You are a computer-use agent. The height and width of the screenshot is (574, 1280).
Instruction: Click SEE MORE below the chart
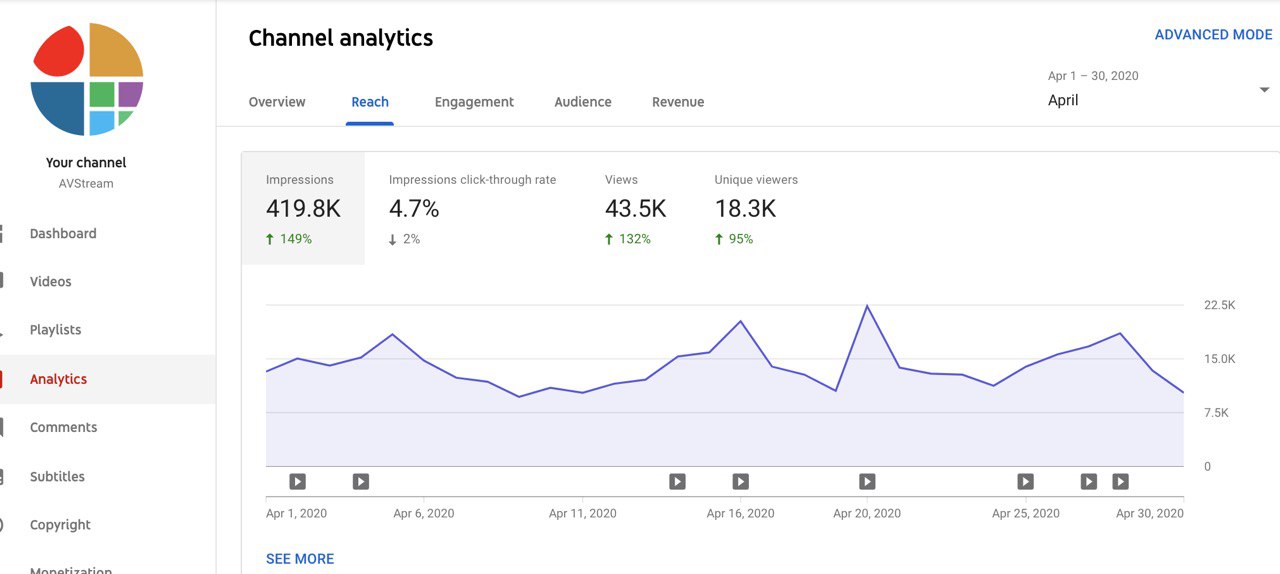300,559
